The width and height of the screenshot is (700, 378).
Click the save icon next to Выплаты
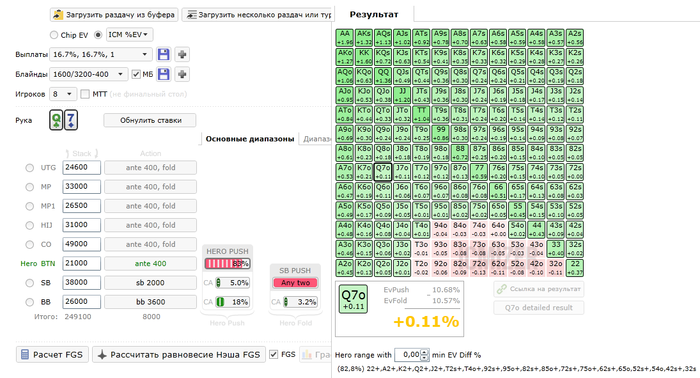click(x=163, y=54)
